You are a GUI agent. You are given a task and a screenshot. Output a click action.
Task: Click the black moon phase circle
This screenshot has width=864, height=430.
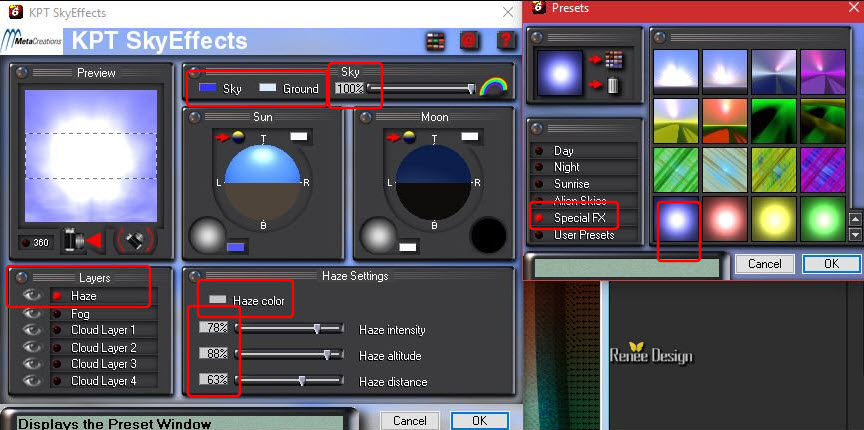coord(488,235)
